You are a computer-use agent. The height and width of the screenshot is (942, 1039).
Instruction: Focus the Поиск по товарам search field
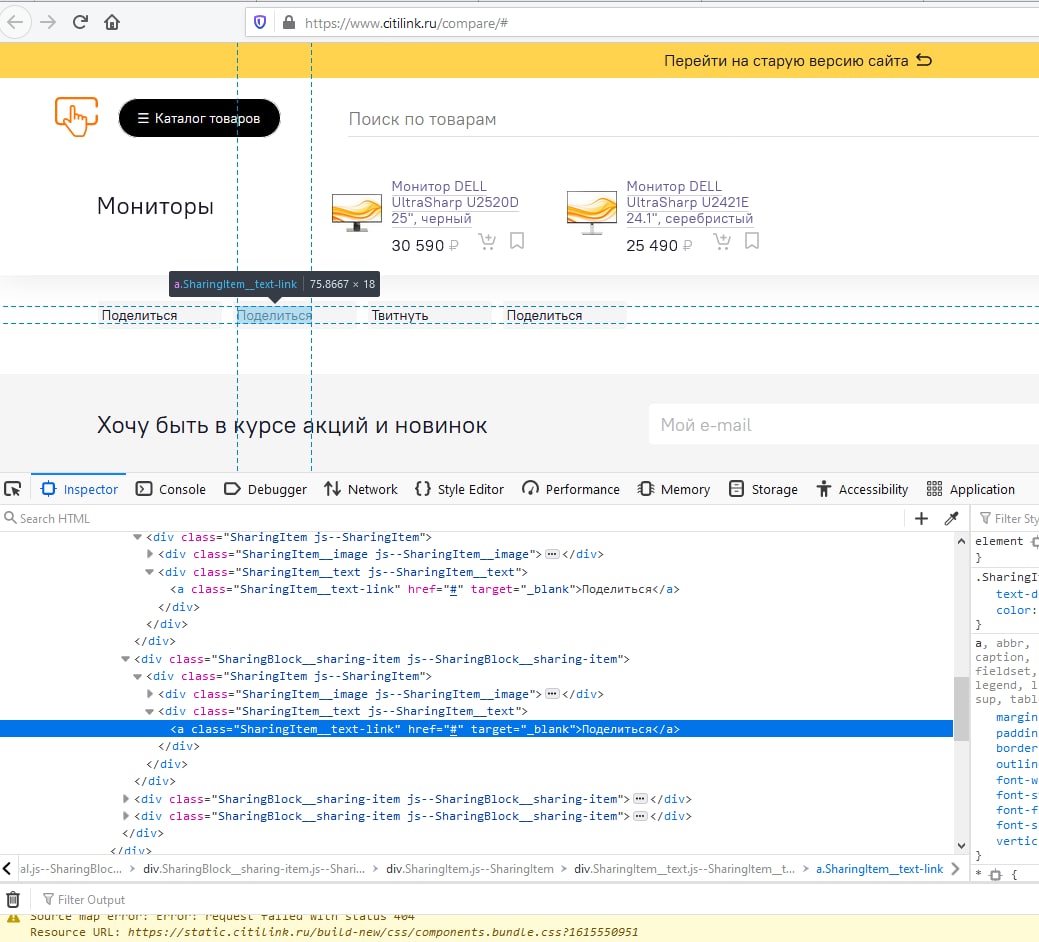(693, 119)
